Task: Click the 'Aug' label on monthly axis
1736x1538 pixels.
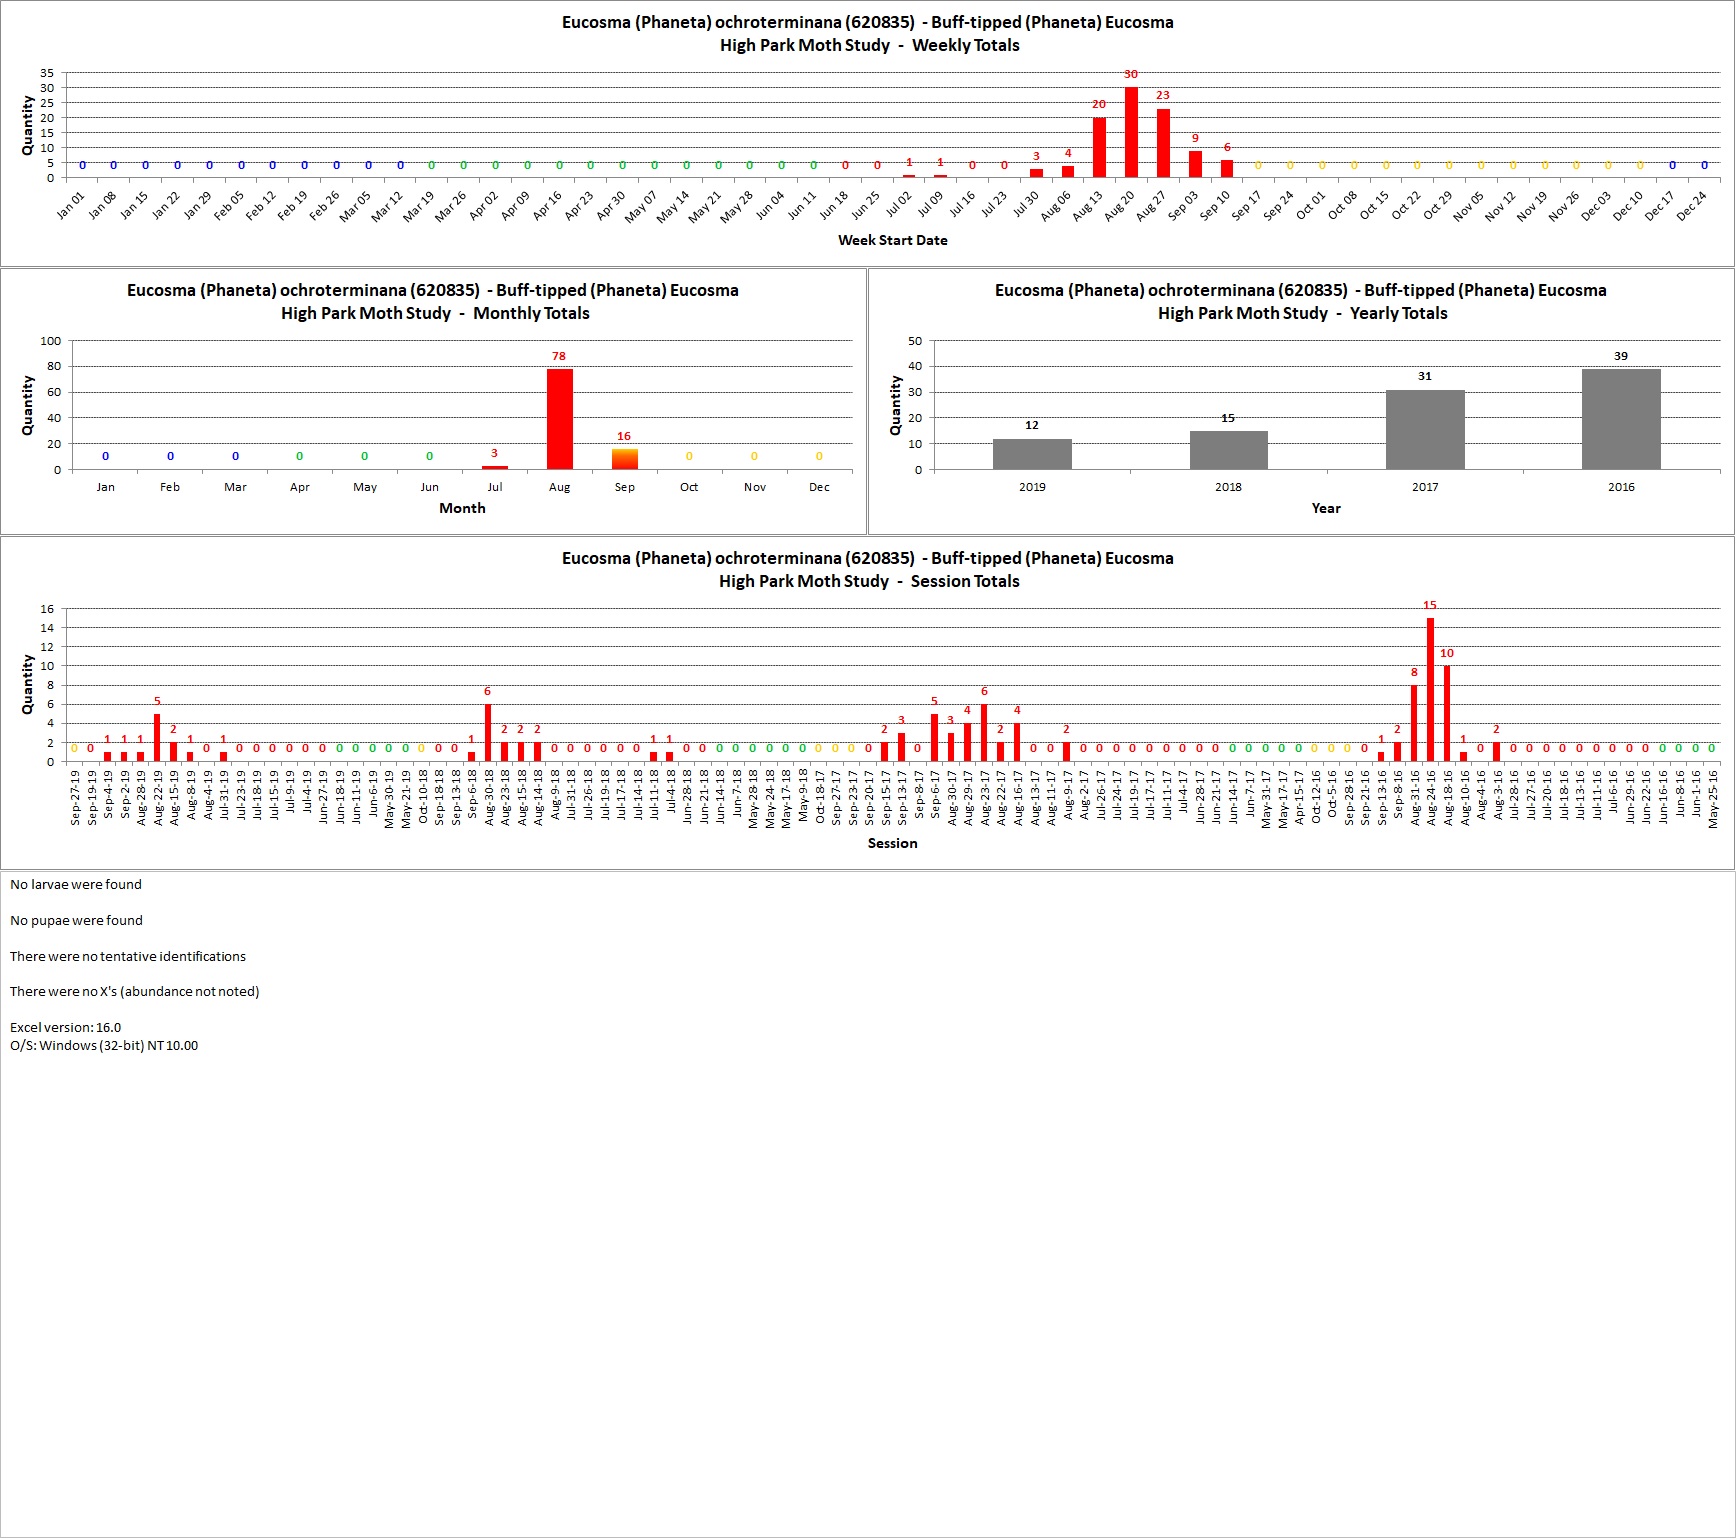Action: (x=560, y=487)
